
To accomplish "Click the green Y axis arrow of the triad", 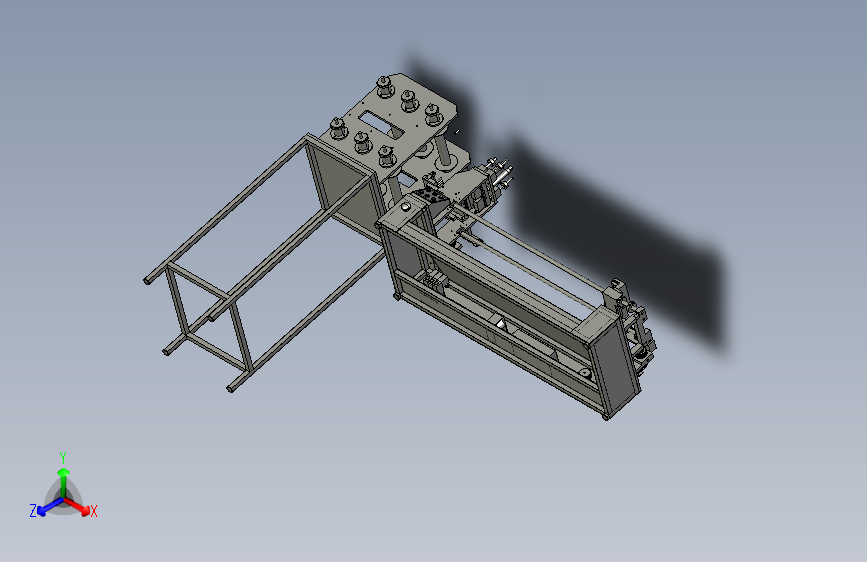I will pyautogui.click(x=64, y=482).
